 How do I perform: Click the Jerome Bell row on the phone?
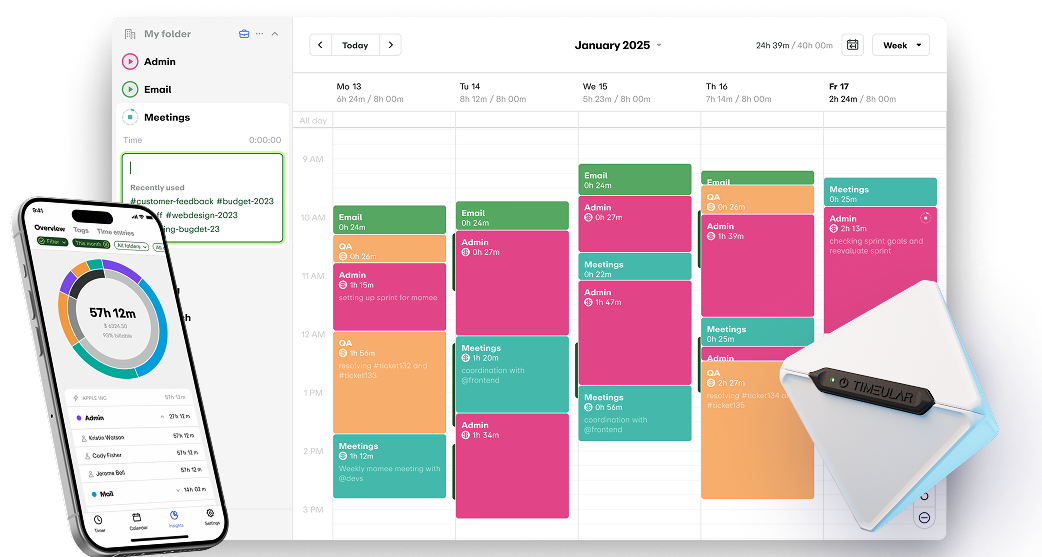click(142, 472)
